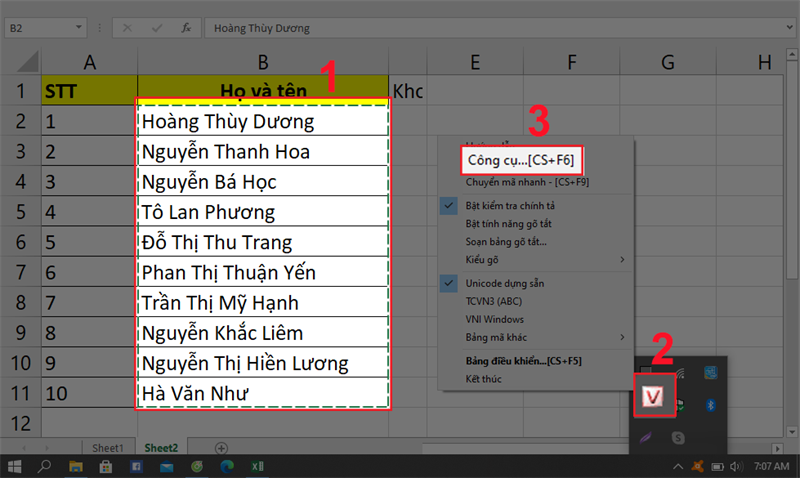Click the Excel icon on the taskbar
The image size is (800, 478).
pyautogui.click(x=257, y=466)
